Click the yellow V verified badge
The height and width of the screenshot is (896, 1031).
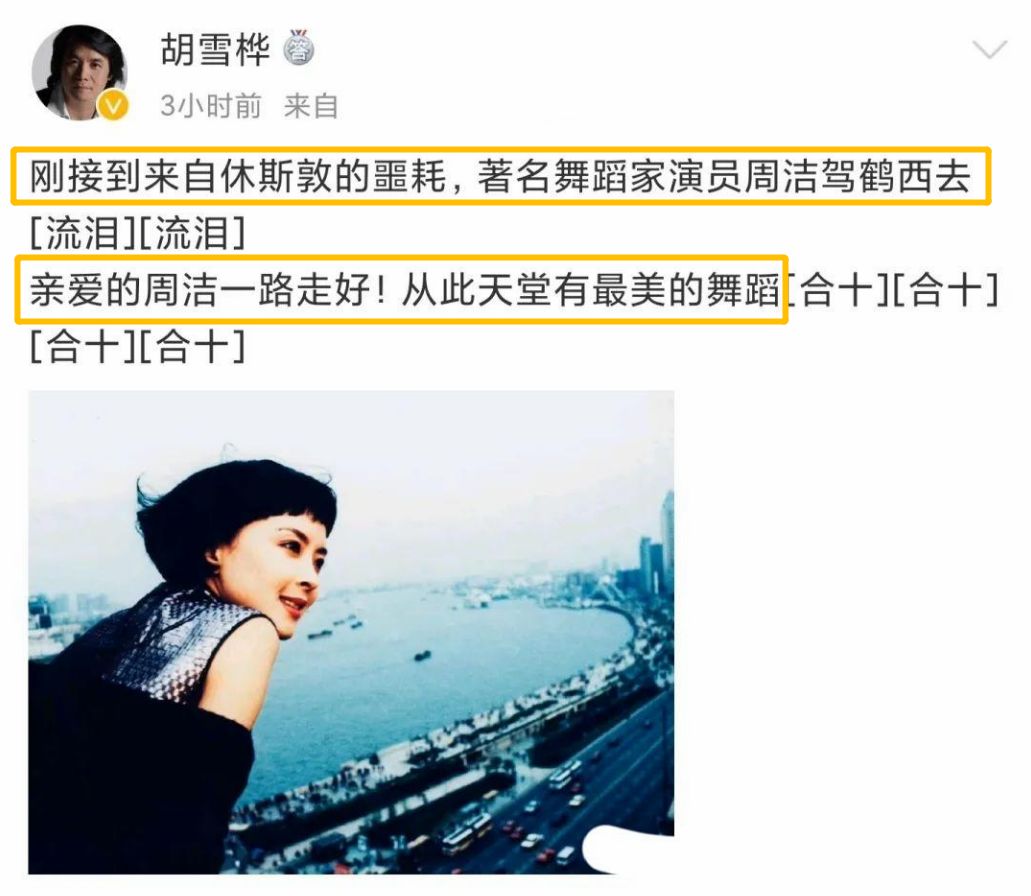coord(113,105)
